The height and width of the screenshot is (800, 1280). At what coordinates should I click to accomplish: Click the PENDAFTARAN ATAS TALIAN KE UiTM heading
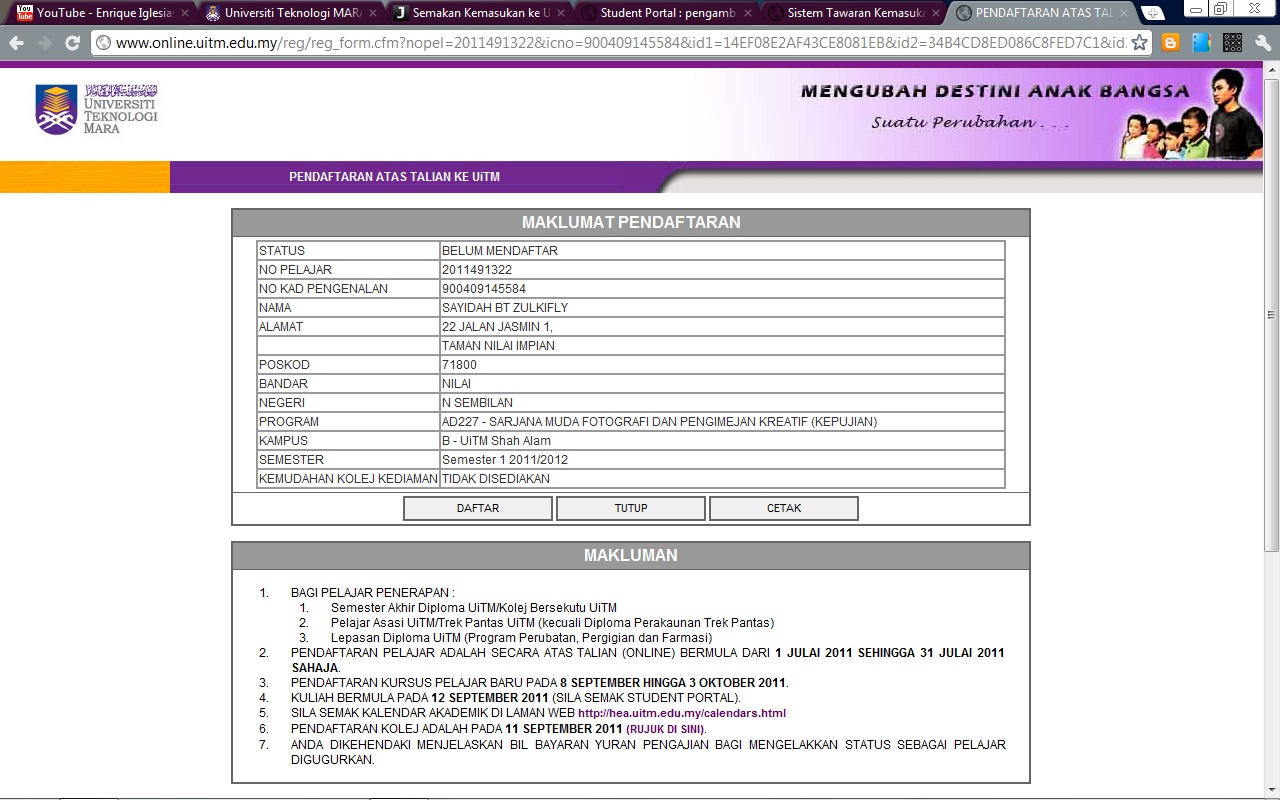(x=394, y=177)
